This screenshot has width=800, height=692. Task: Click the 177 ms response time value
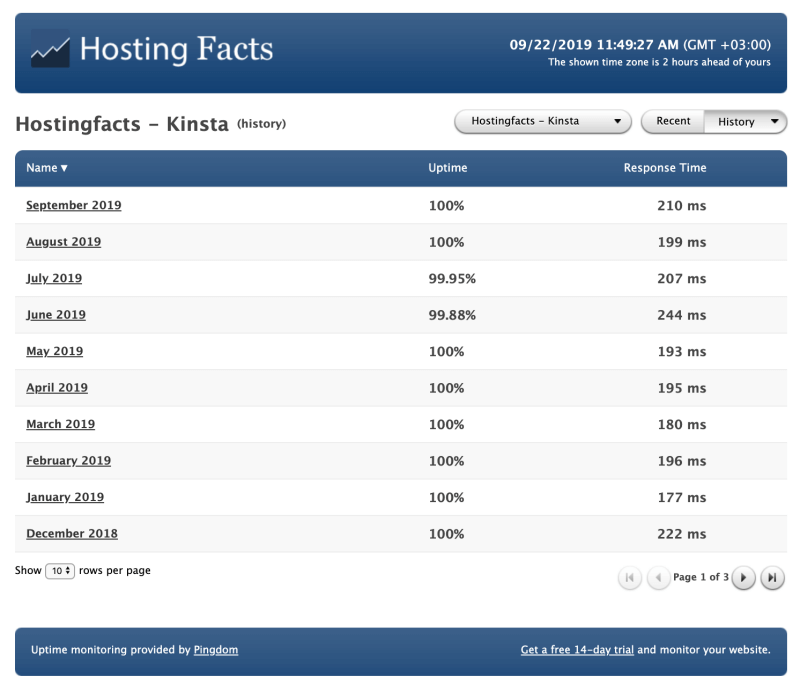(x=682, y=498)
